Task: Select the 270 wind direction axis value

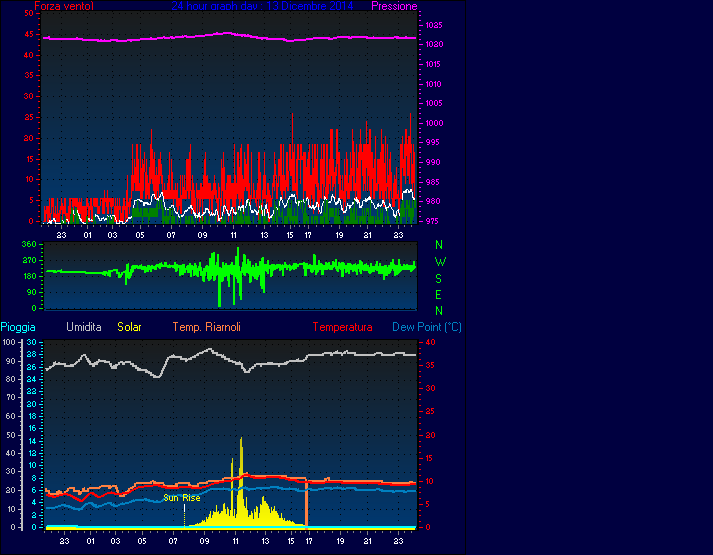Action: click(29, 260)
